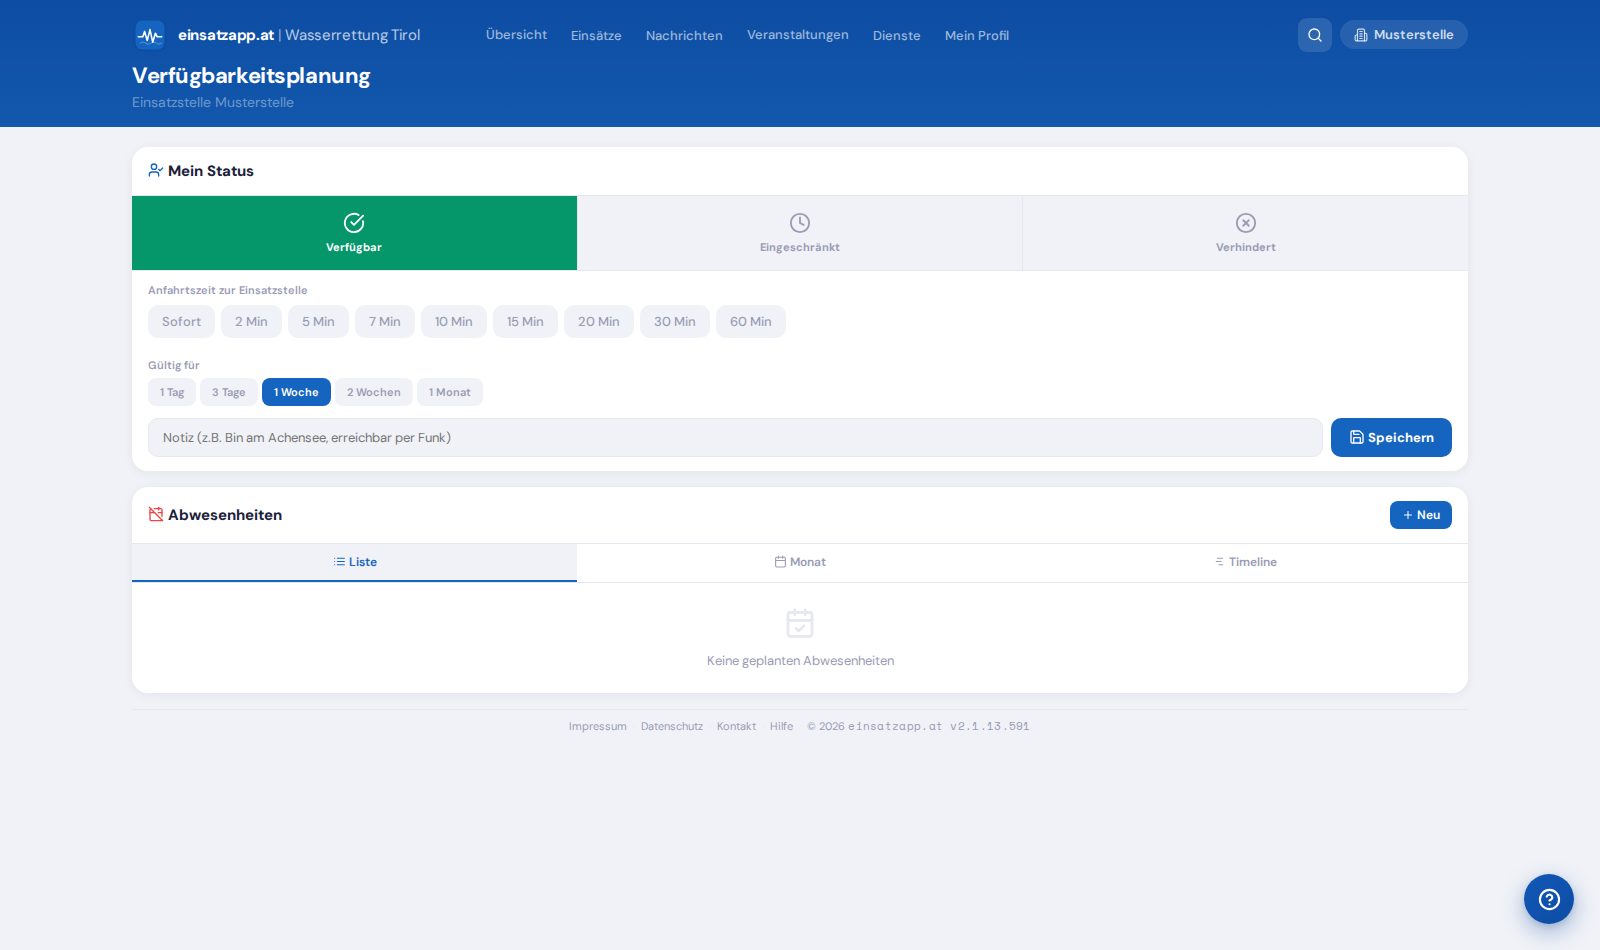Click version text 'v2.1.13.591'
Screen dimensions: 1600x950
click(989, 726)
